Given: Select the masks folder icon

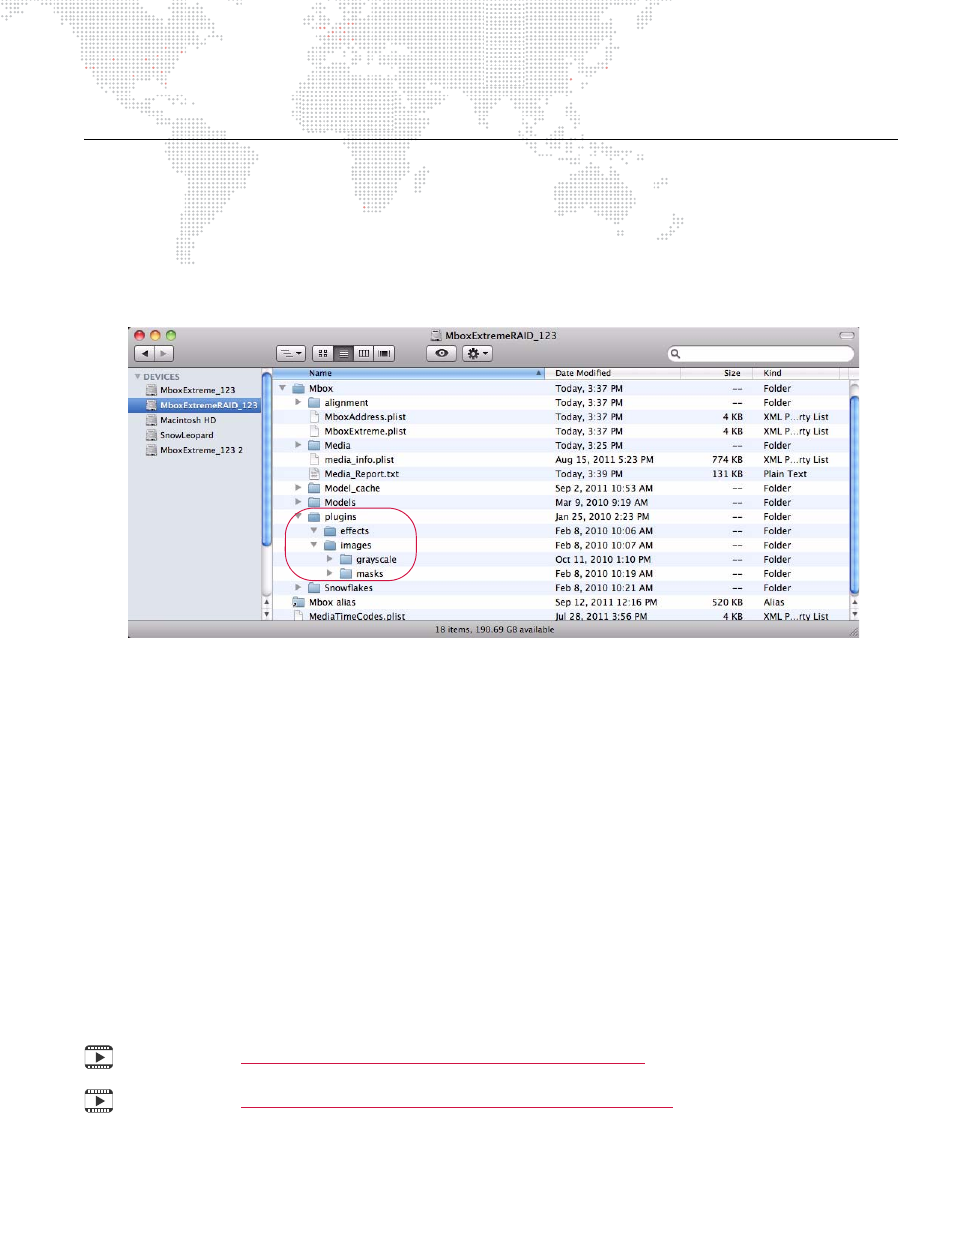Looking at the screenshot, I should [x=346, y=573].
